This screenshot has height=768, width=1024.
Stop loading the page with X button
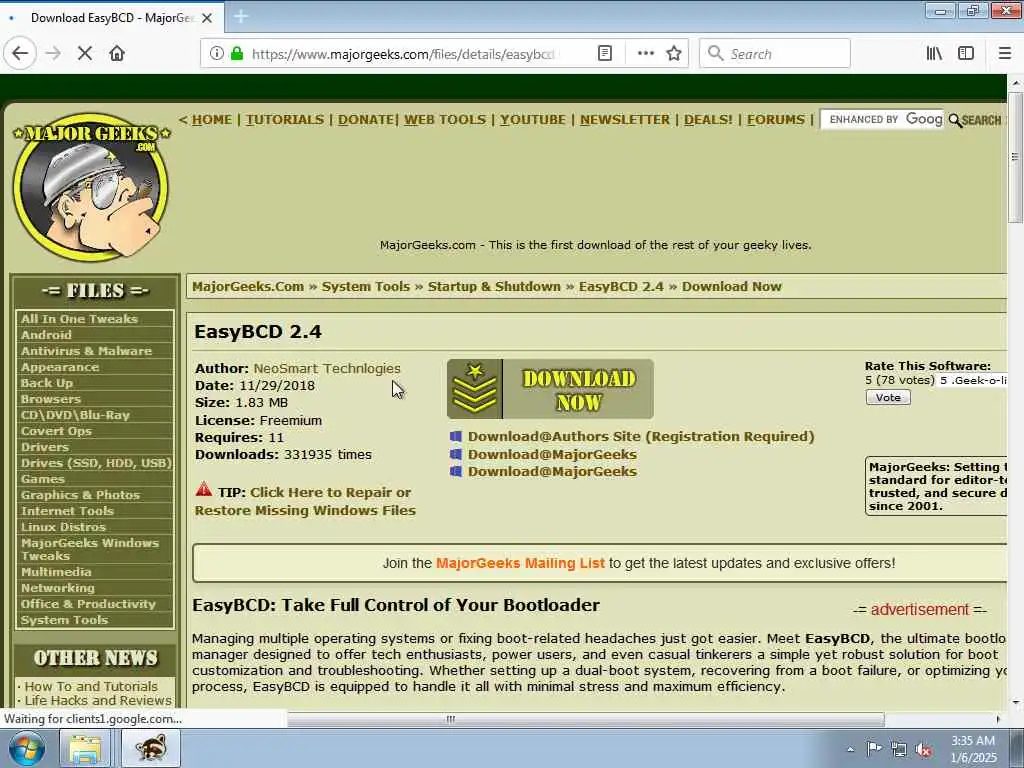85,54
